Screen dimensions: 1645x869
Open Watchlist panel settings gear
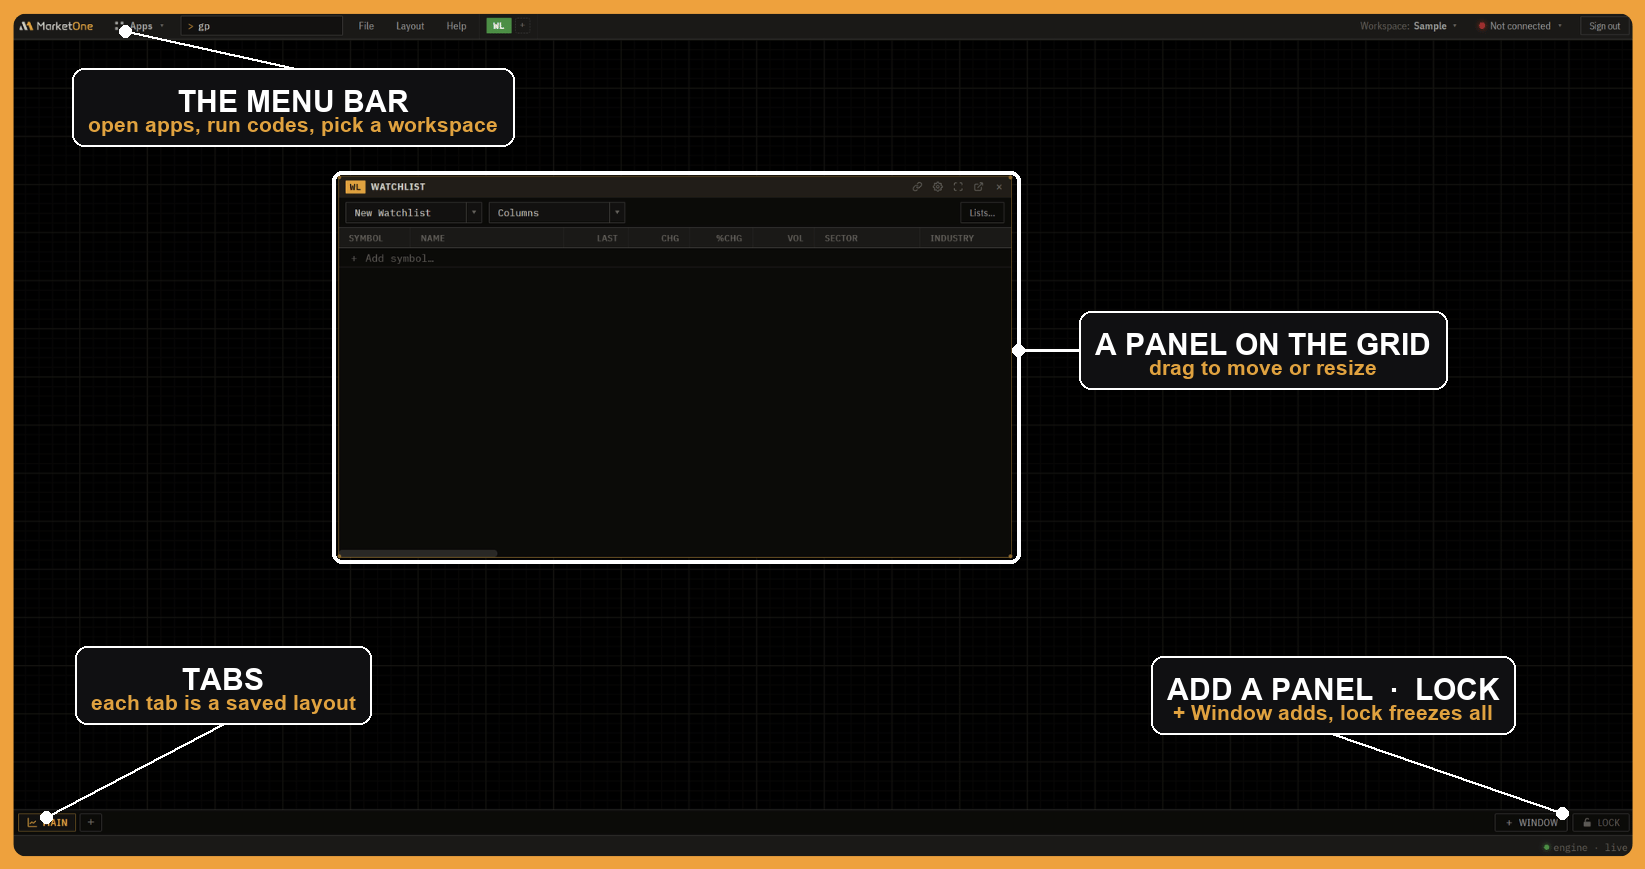coord(938,187)
